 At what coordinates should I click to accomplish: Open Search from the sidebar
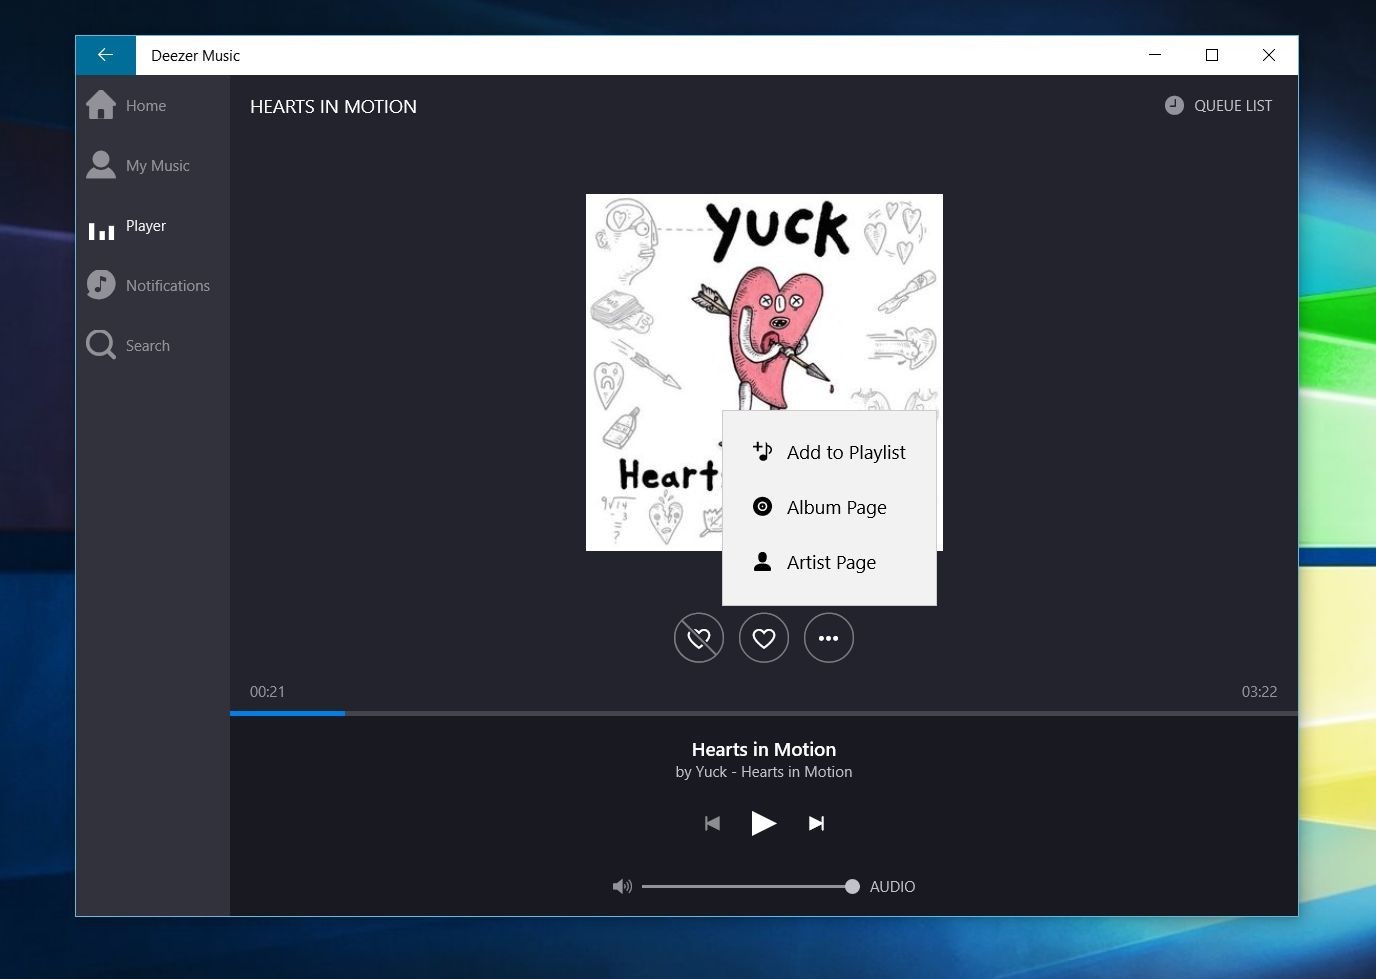click(x=153, y=345)
